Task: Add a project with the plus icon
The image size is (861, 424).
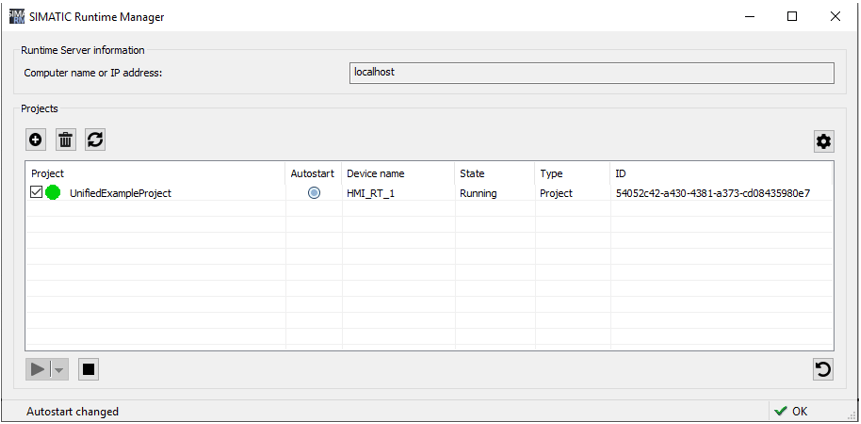Action: click(36, 140)
